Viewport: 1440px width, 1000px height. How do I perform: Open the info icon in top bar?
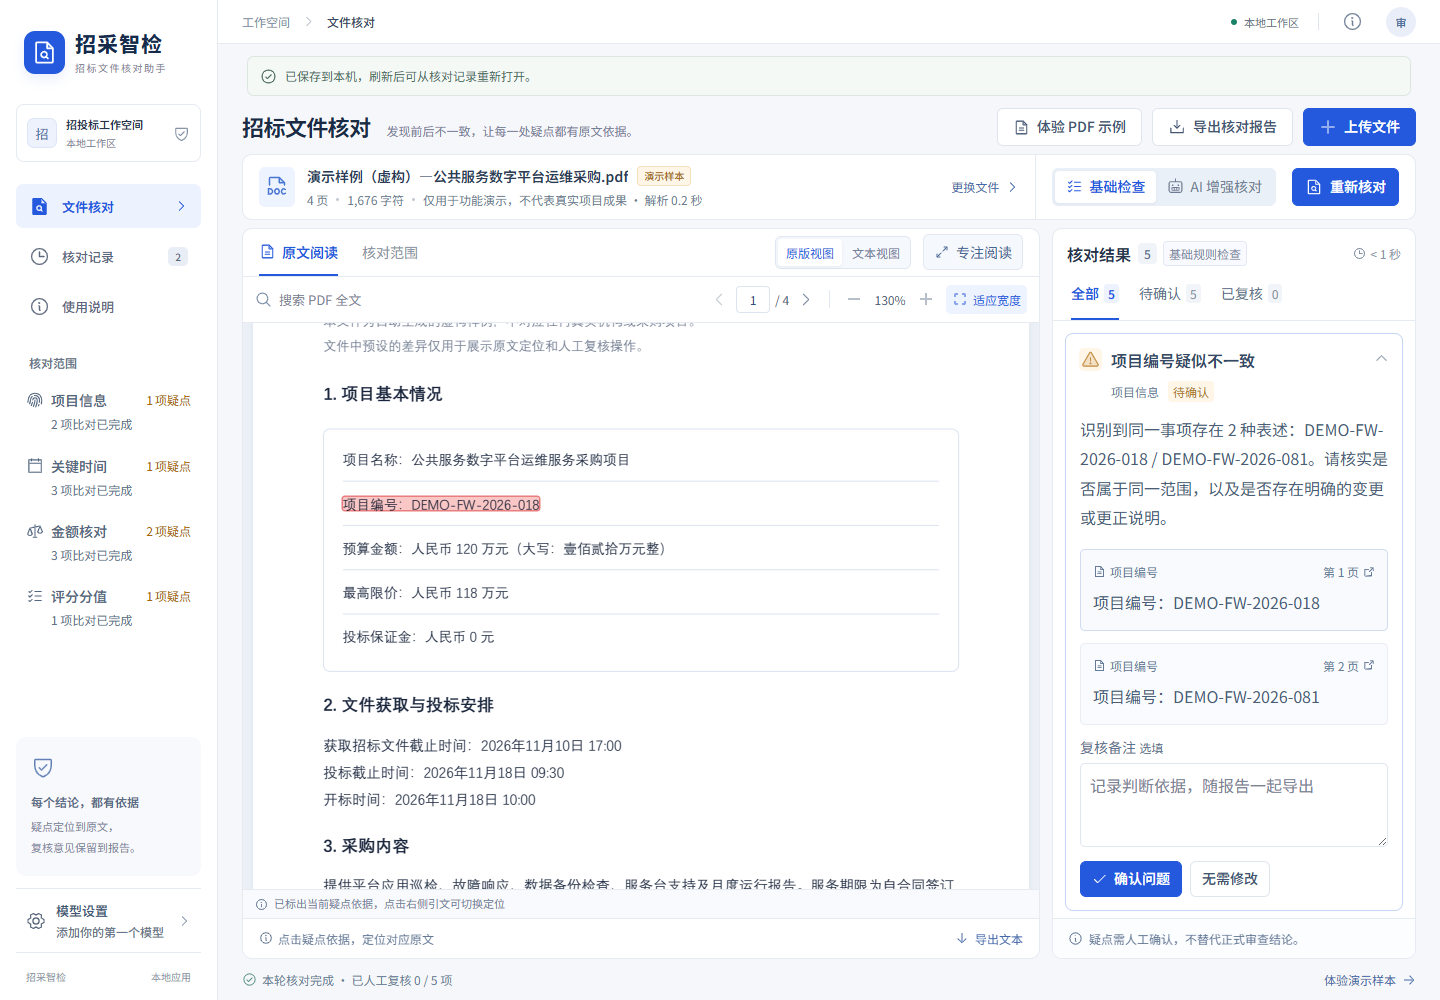(x=1352, y=22)
